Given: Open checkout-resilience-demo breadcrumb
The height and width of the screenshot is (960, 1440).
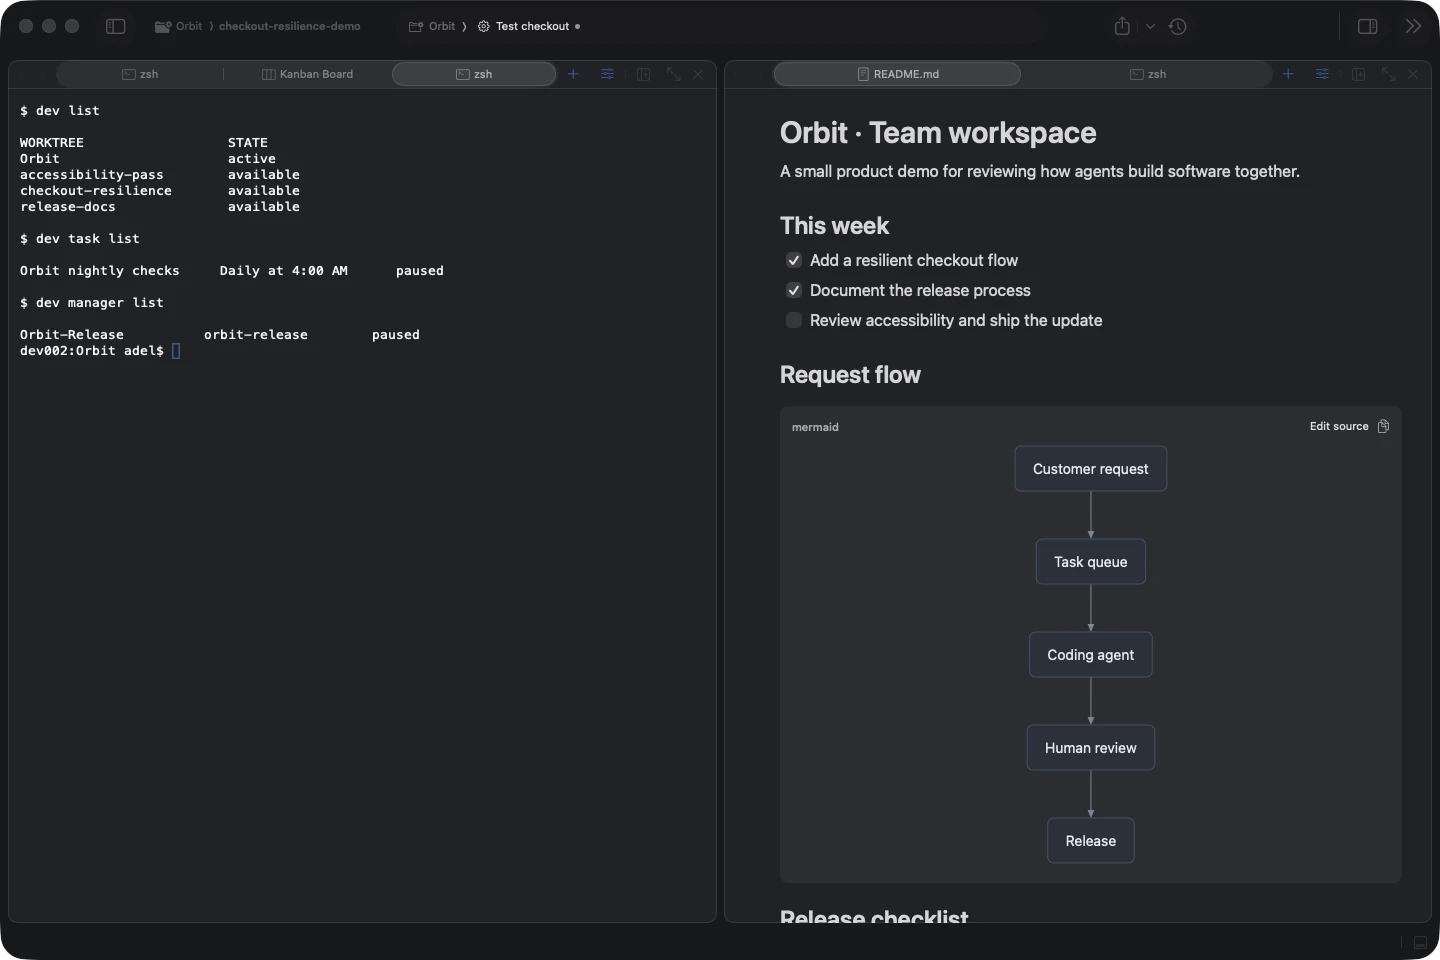Looking at the screenshot, I should [289, 26].
